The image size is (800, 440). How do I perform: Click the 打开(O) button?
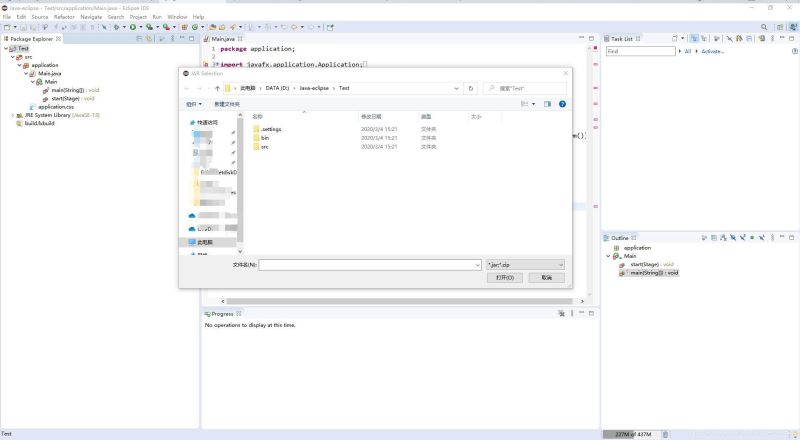[x=505, y=277]
